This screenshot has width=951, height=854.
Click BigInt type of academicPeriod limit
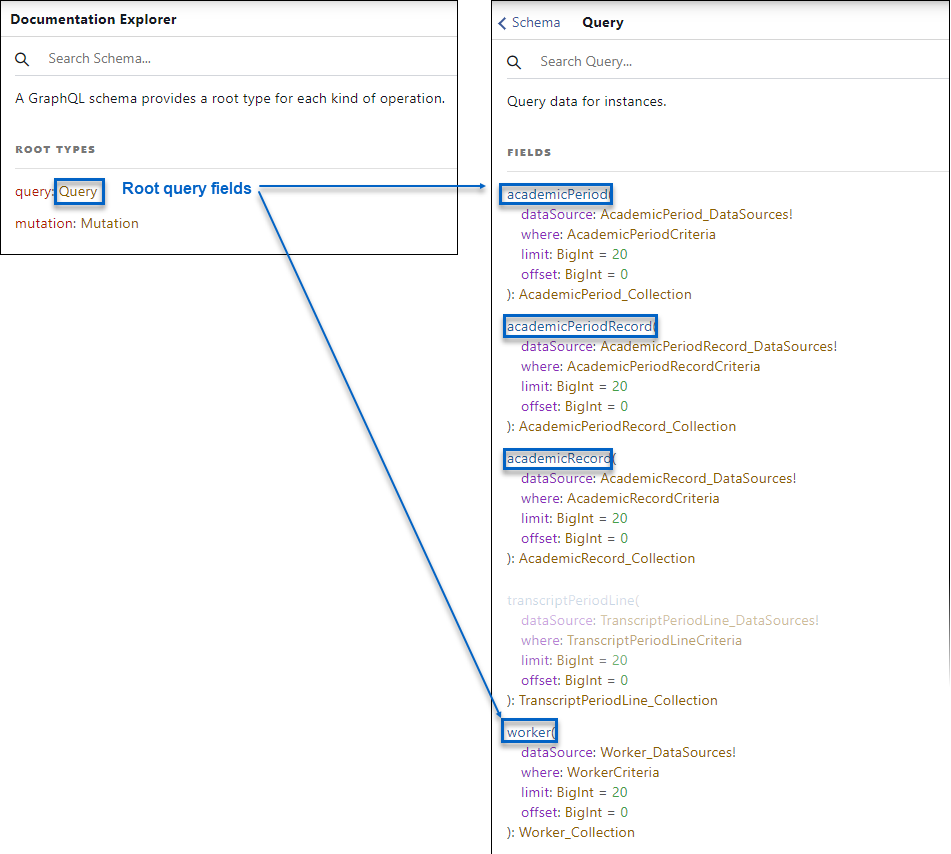click(x=575, y=255)
